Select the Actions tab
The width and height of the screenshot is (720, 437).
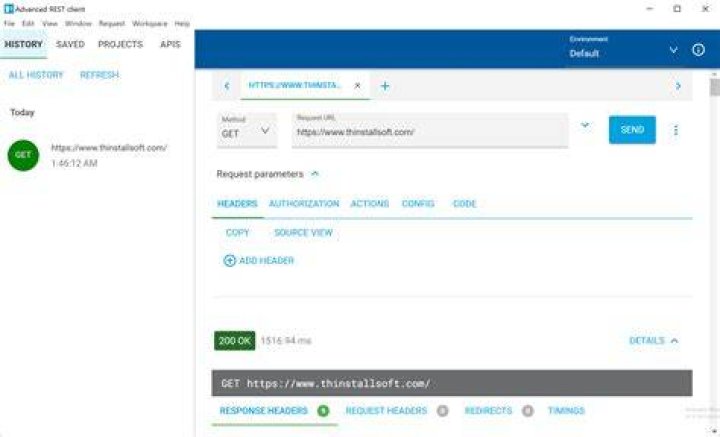point(370,203)
